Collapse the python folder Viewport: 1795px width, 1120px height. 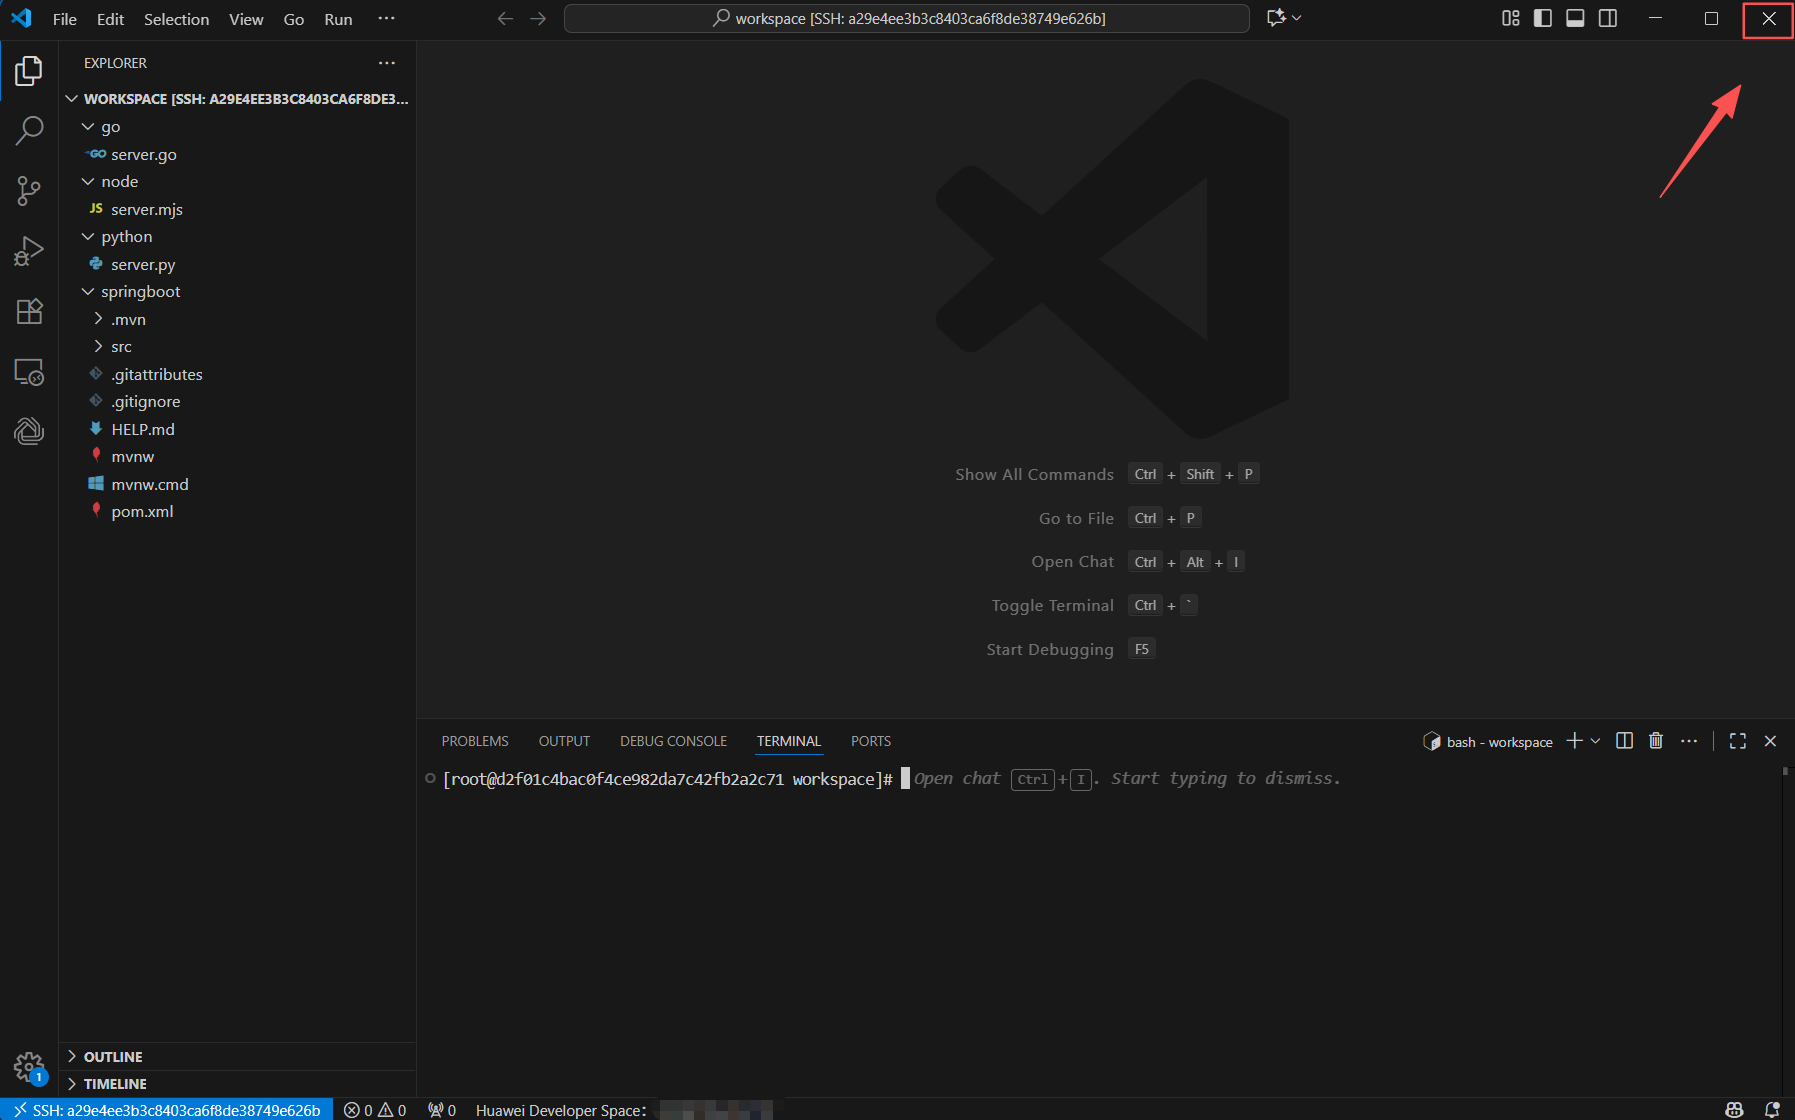238,237
